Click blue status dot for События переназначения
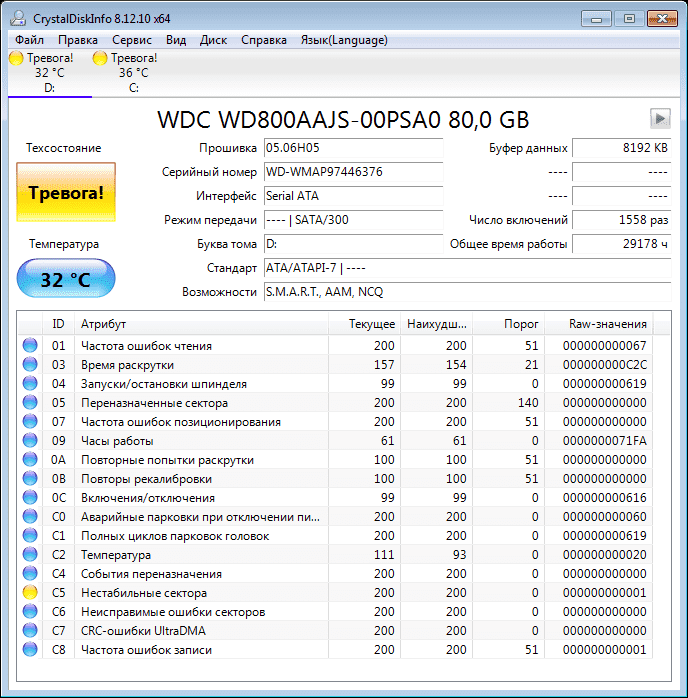Image resolution: width=688 pixels, height=698 pixels. tap(30, 573)
